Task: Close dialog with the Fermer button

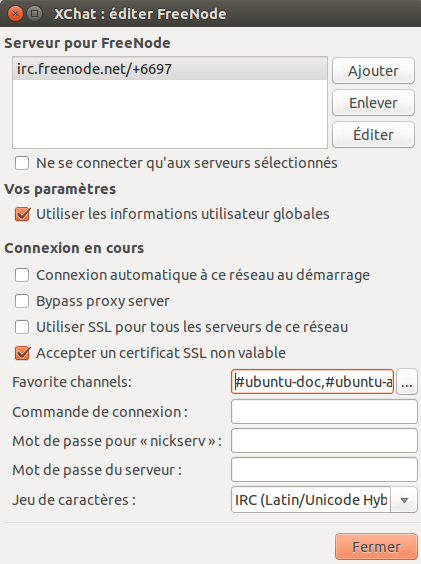Action: pos(376,547)
